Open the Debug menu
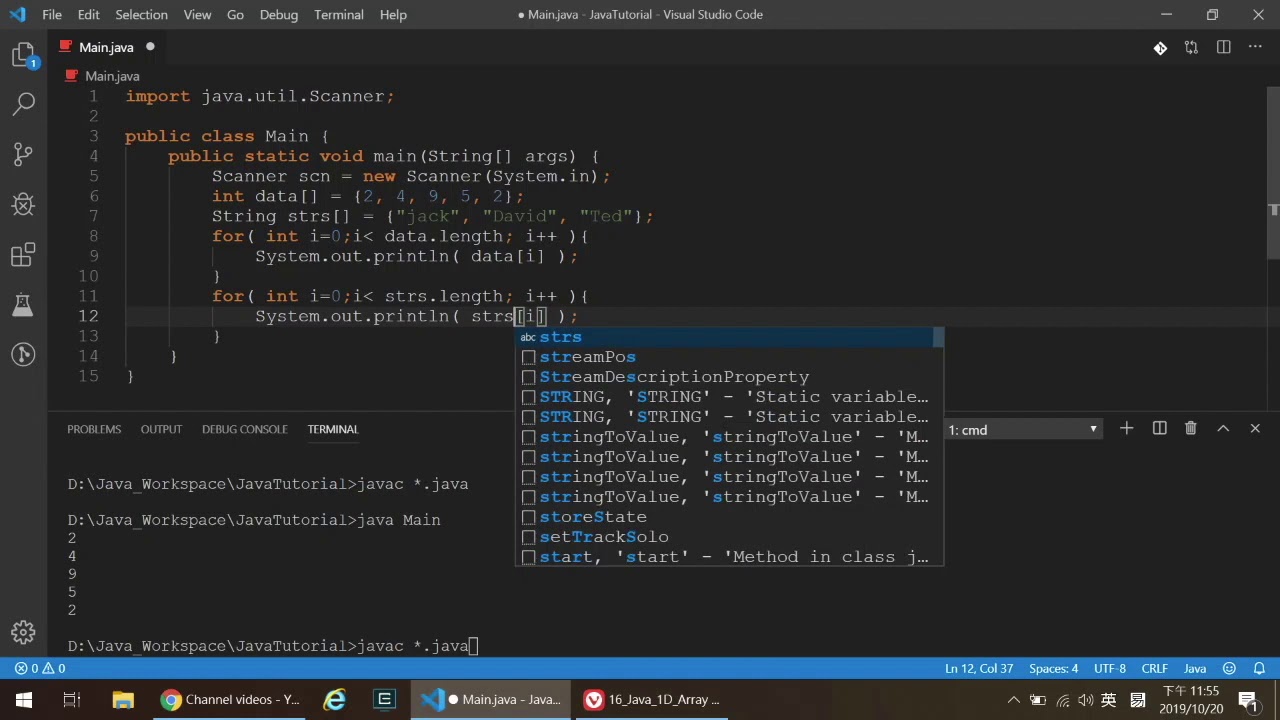Viewport: 1280px width, 720px height. [279, 14]
